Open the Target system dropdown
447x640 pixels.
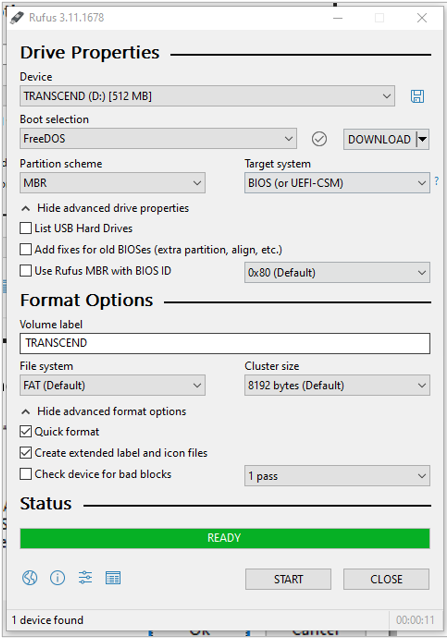coord(337,182)
